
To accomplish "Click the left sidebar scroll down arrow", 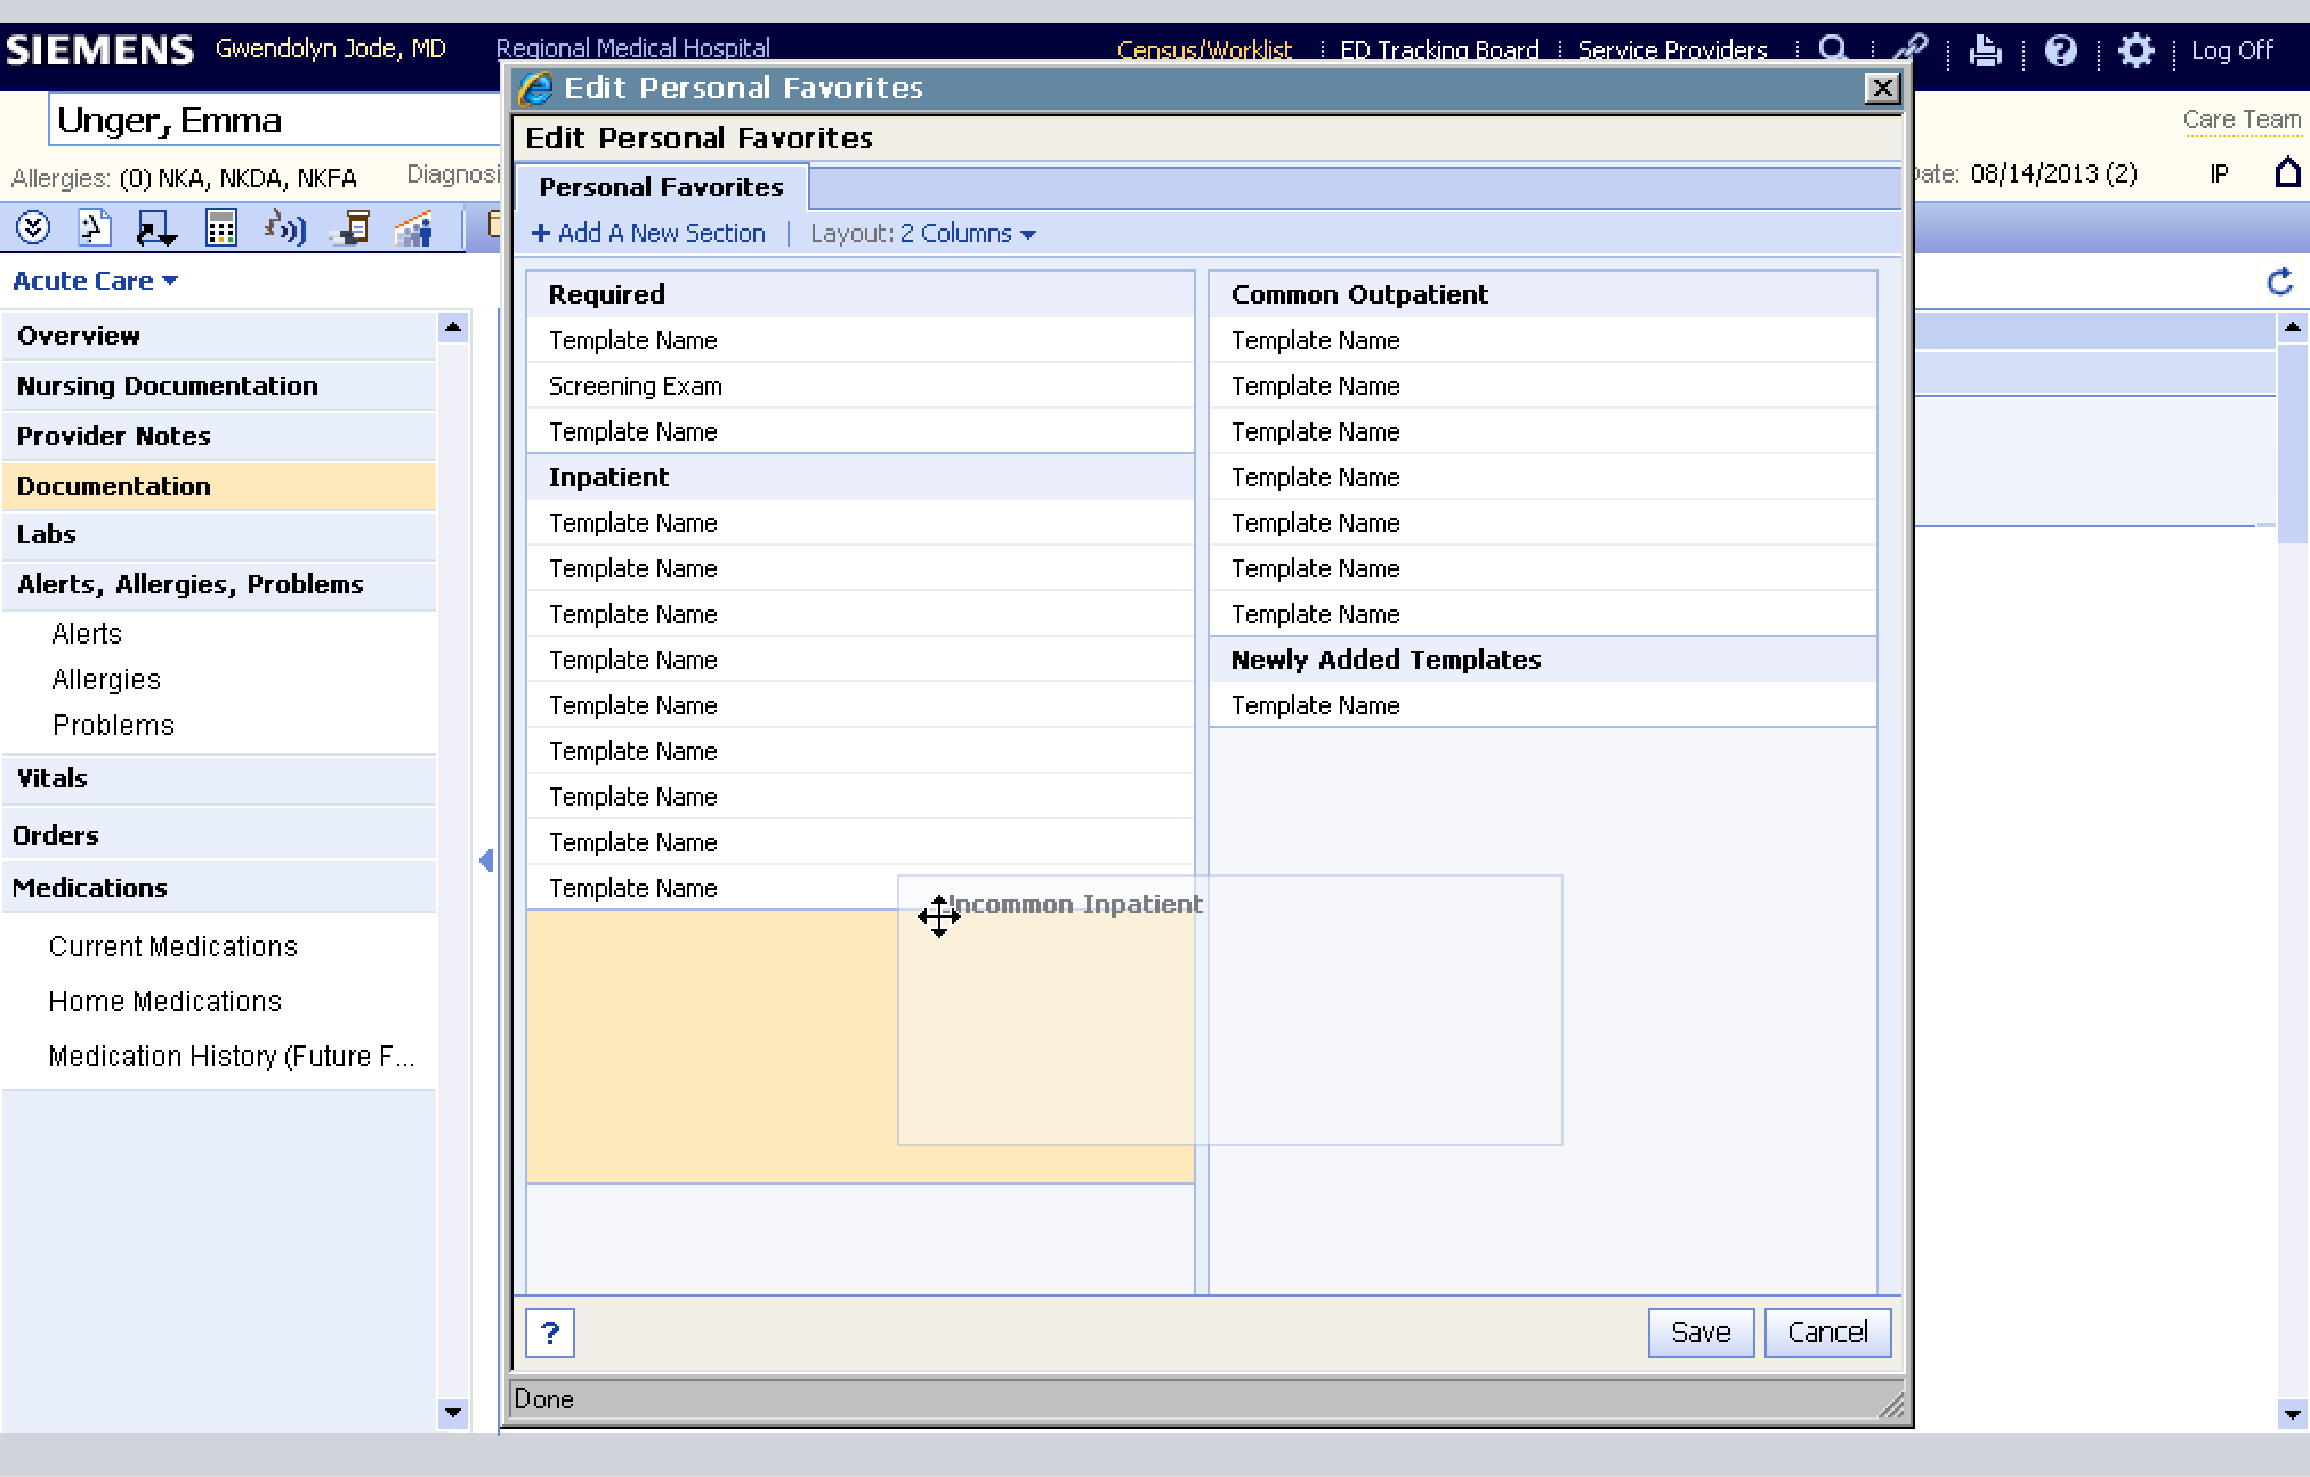I will 453,1412.
